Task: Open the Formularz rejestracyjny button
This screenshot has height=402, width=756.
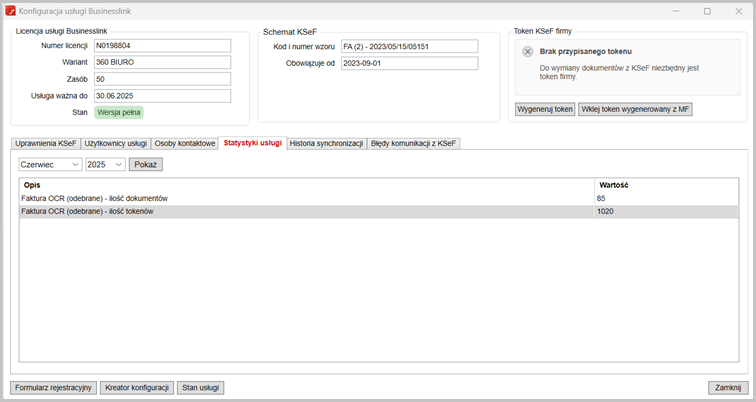Action: point(54,388)
